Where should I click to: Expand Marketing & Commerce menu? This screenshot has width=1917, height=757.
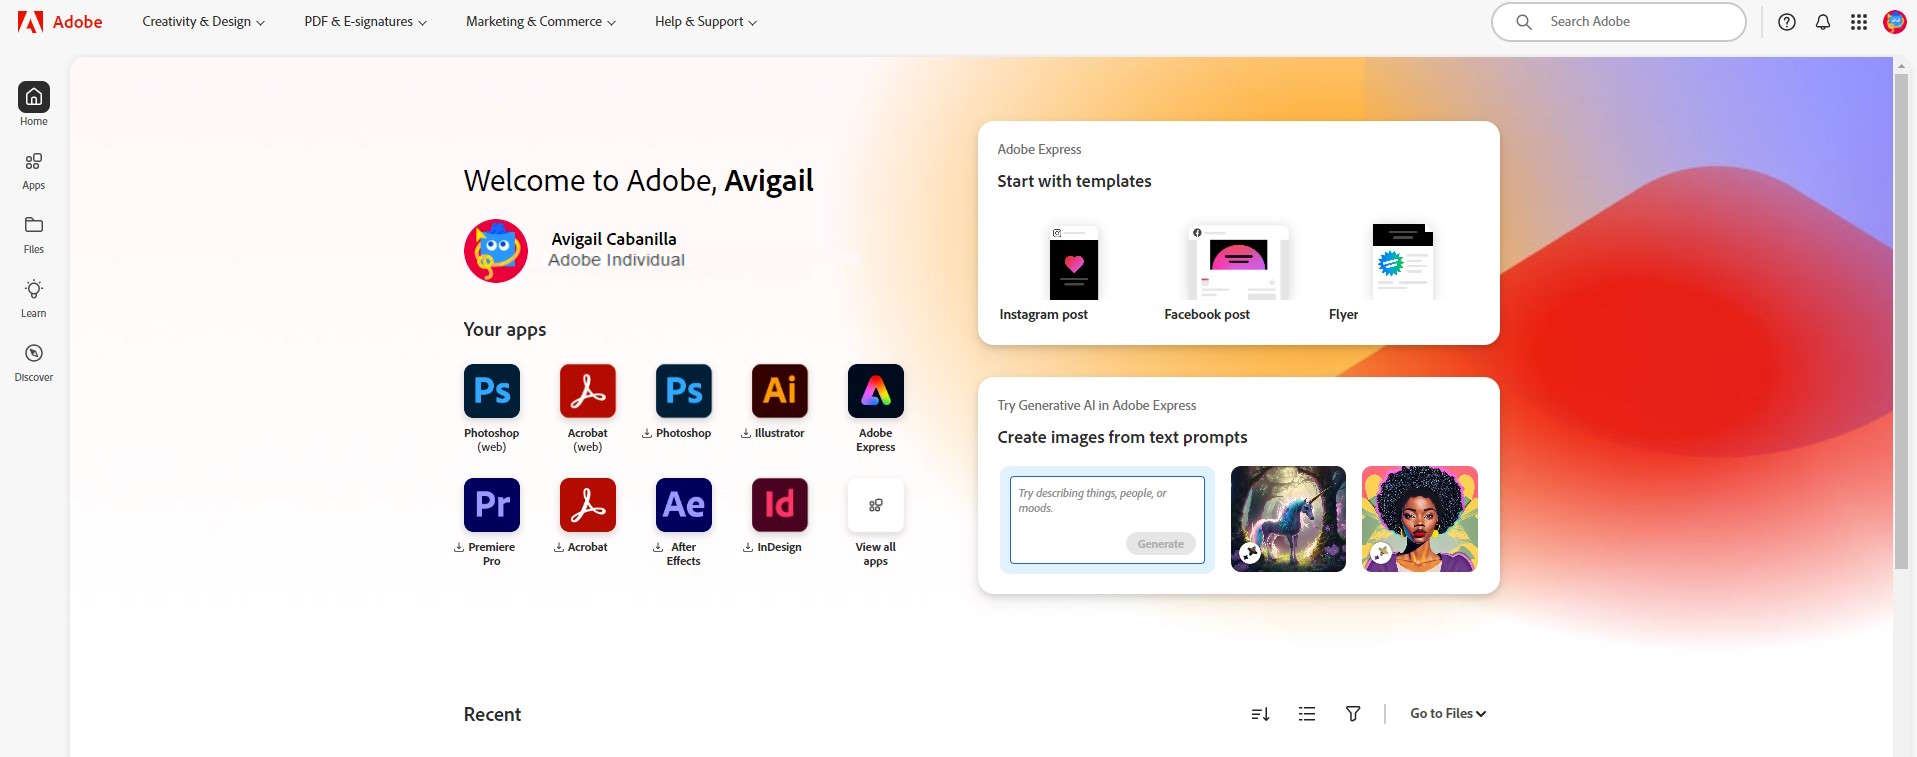[x=541, y=22]
